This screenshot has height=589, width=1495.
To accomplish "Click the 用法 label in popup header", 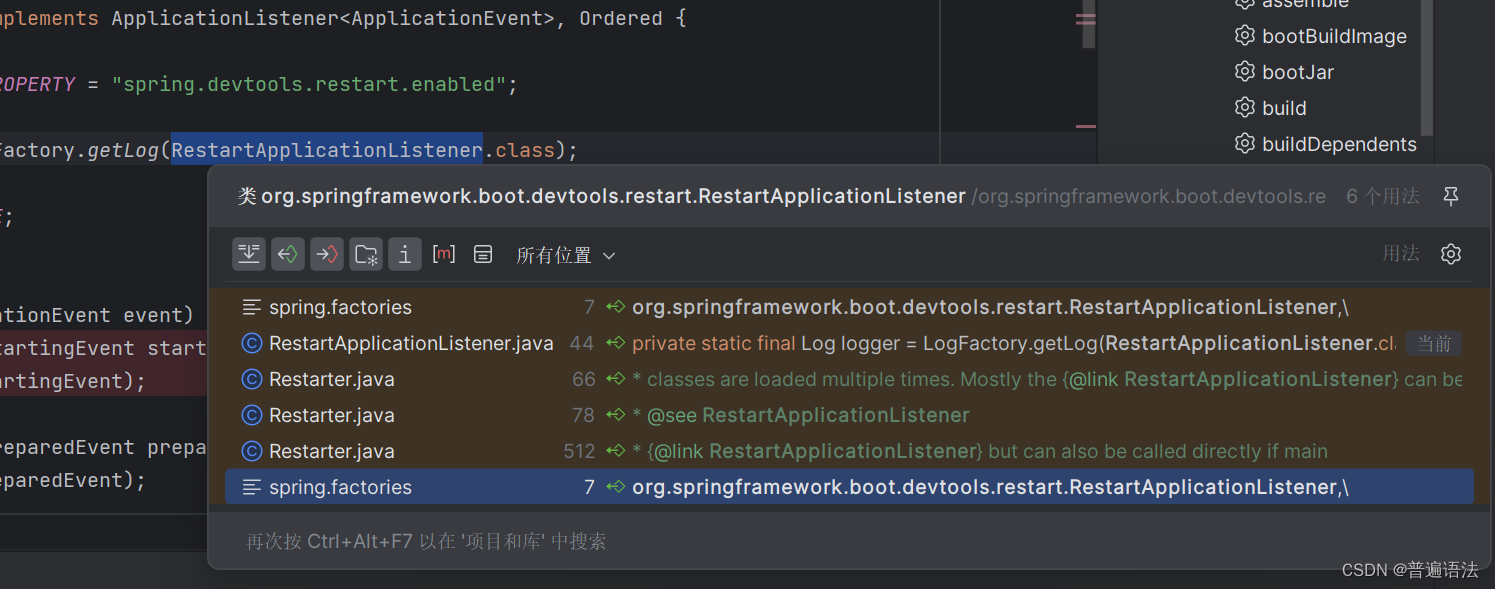I will [1401, 253].
